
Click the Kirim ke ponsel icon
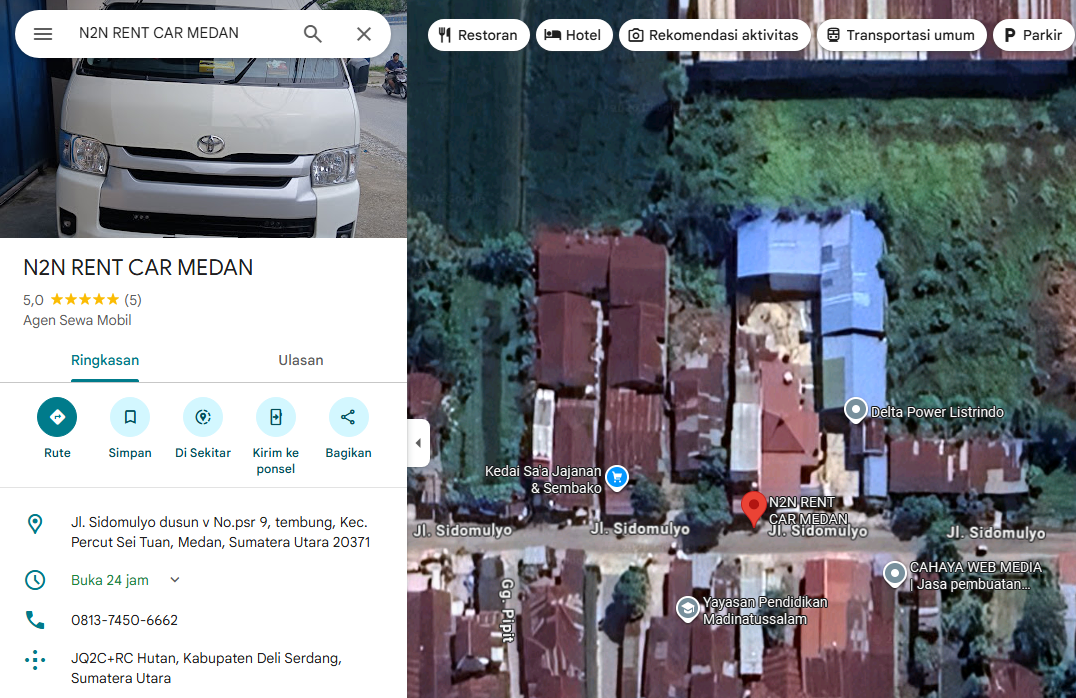click(275, 416)
